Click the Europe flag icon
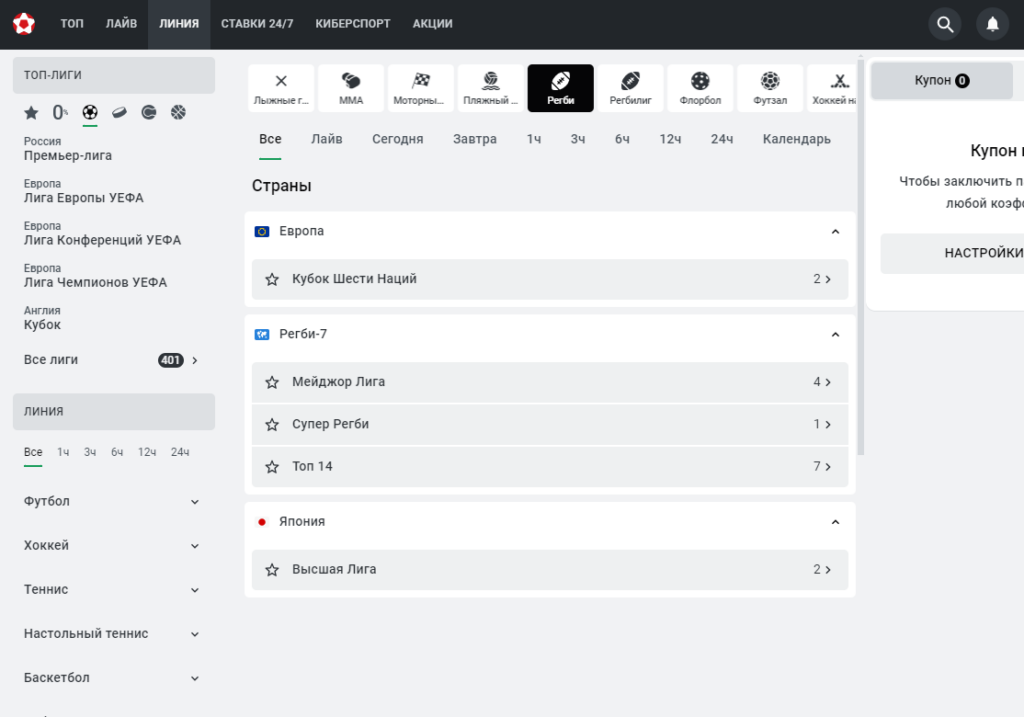The image size is (1024, 717). pos(262,232)
